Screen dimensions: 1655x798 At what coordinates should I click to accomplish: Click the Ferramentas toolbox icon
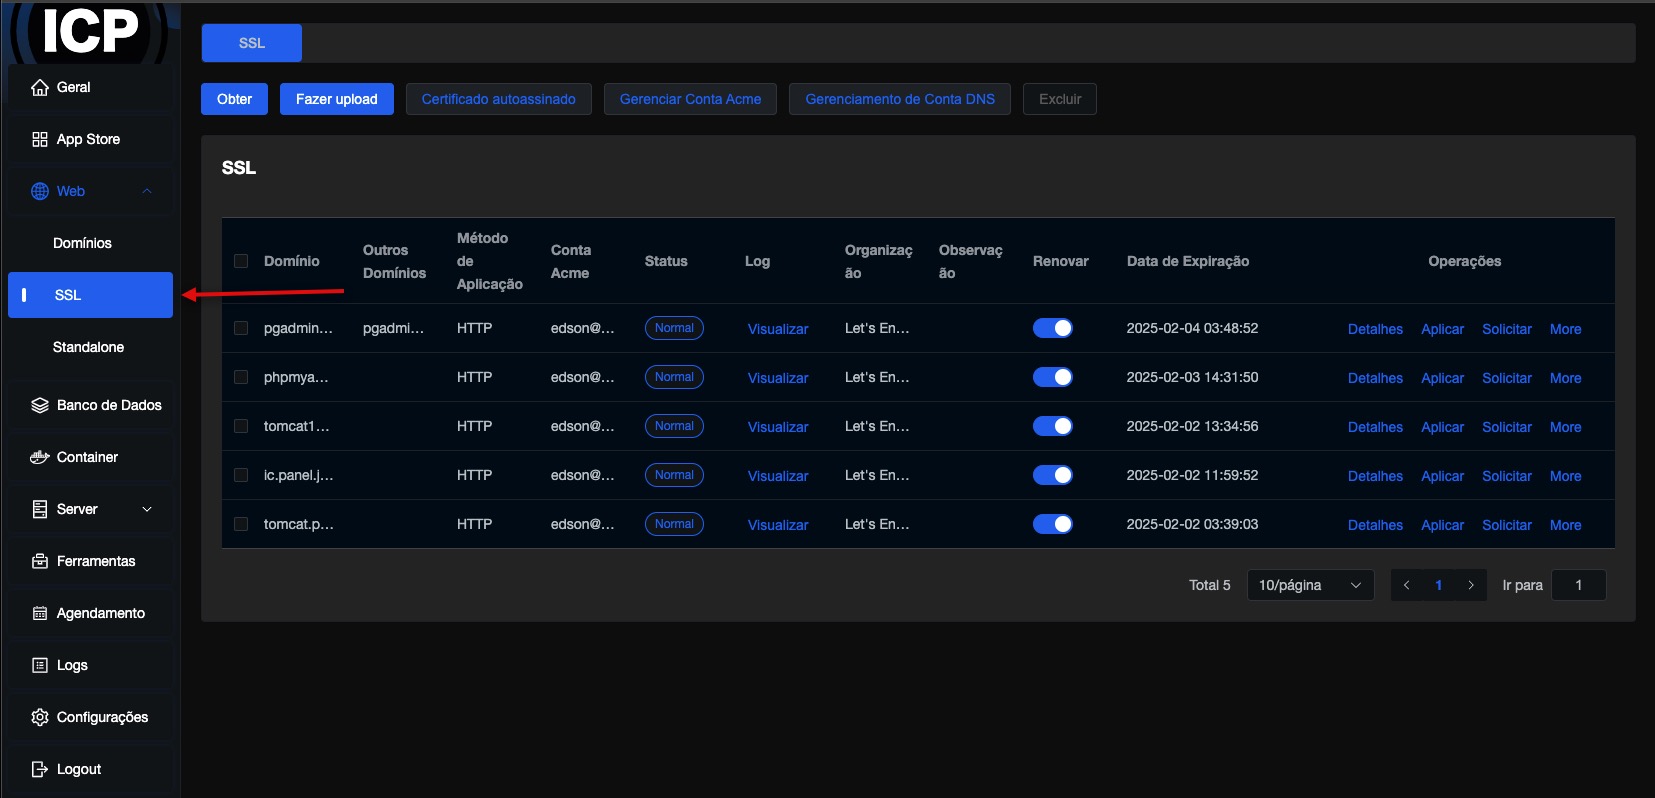point(40,561)
